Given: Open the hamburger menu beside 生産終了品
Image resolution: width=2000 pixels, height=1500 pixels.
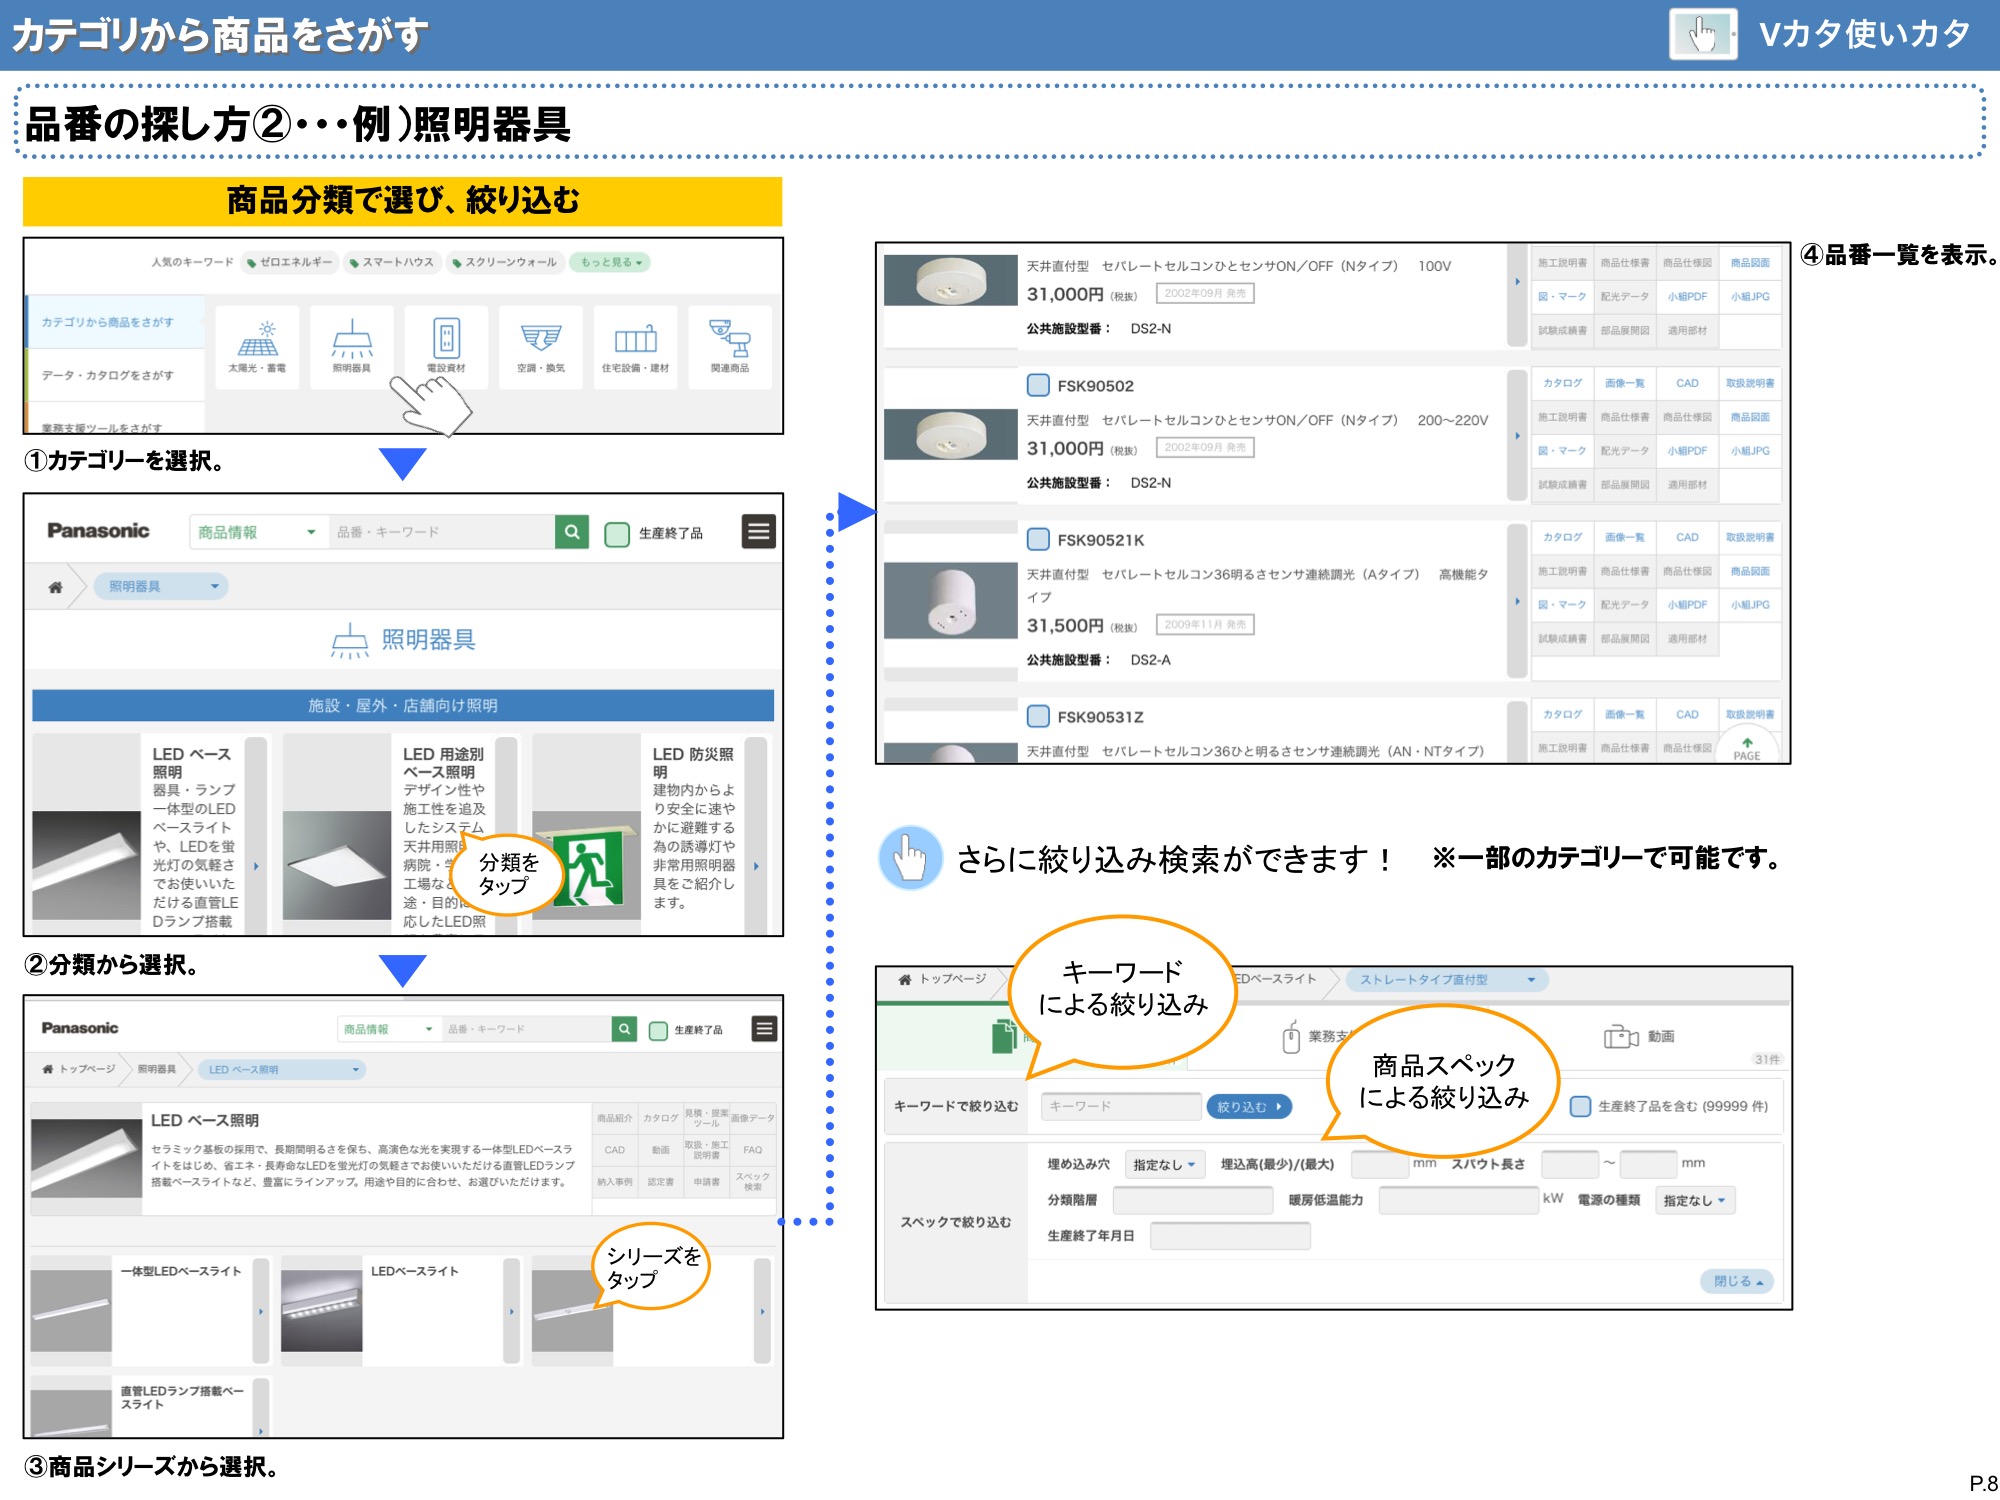Looking at the screenshot, I should 758,532.
